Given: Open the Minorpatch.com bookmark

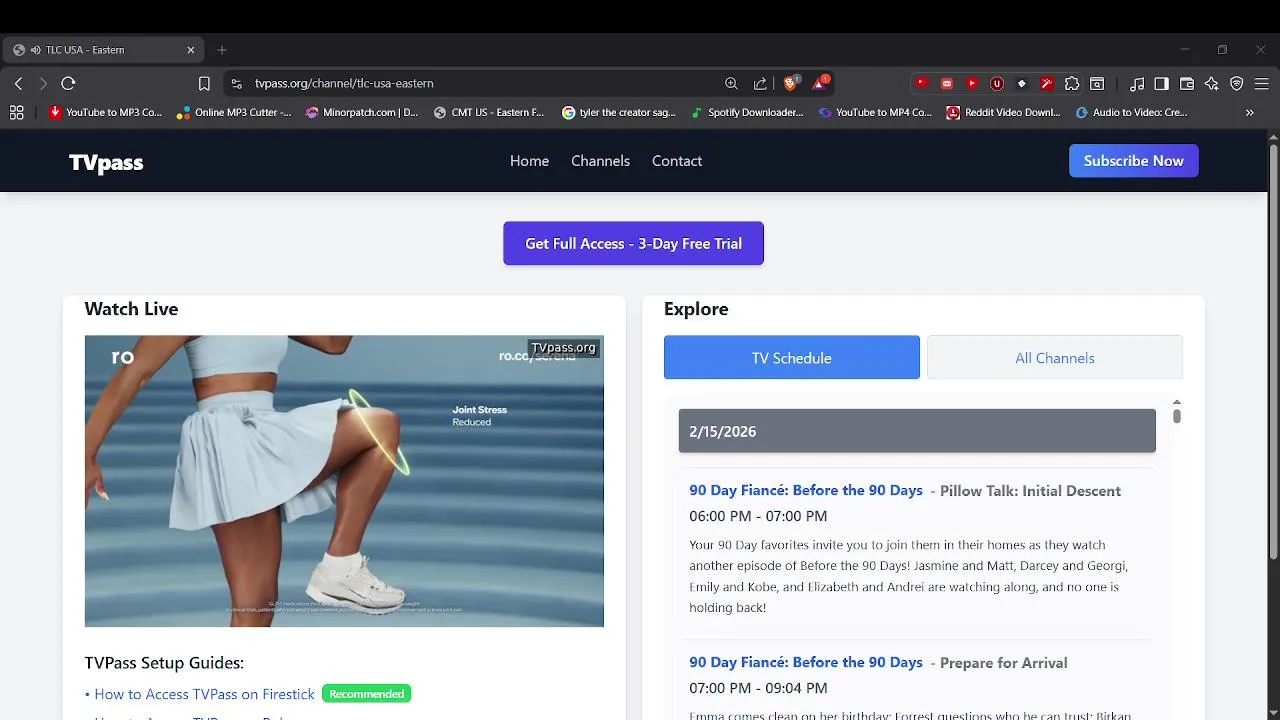Looking at the screenshot, I should click(x=362, y=113).
